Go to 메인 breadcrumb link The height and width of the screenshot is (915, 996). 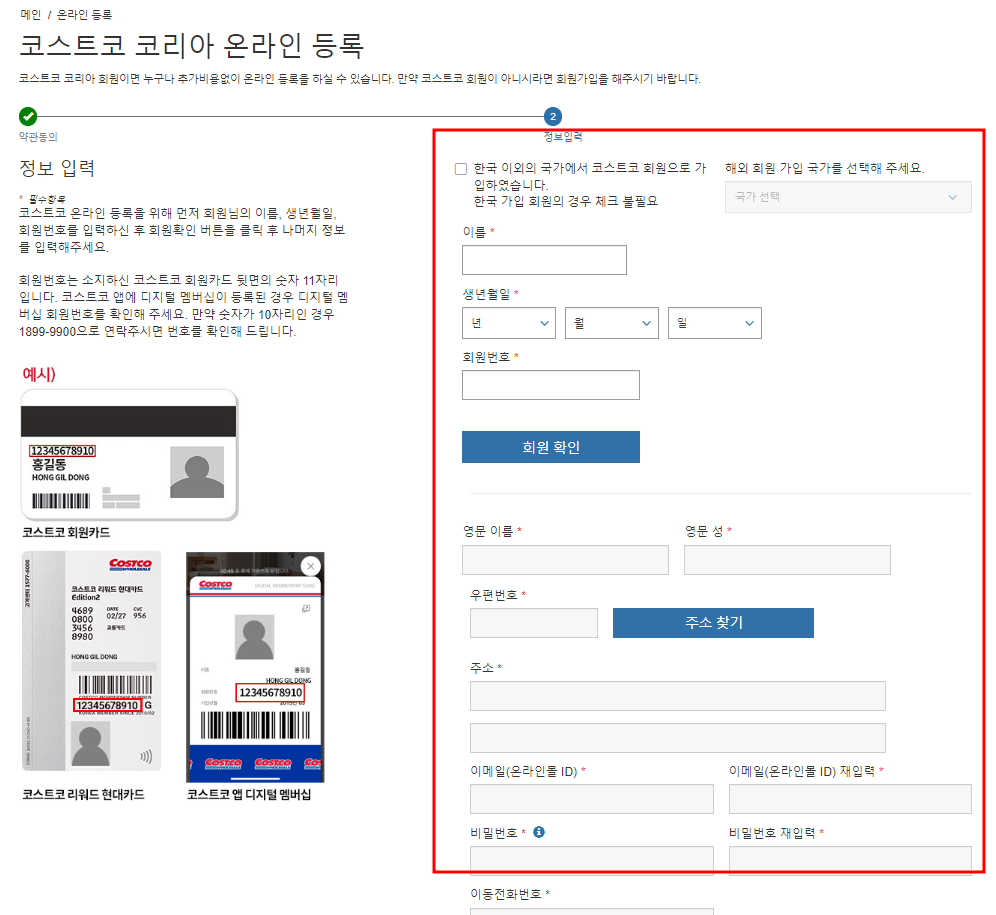[30, 14]
